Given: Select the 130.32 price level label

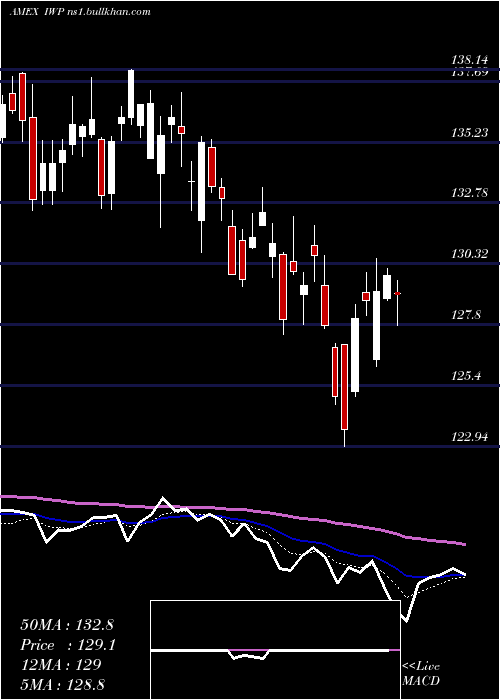Looking at the screenshot, I should pos(470,254).
